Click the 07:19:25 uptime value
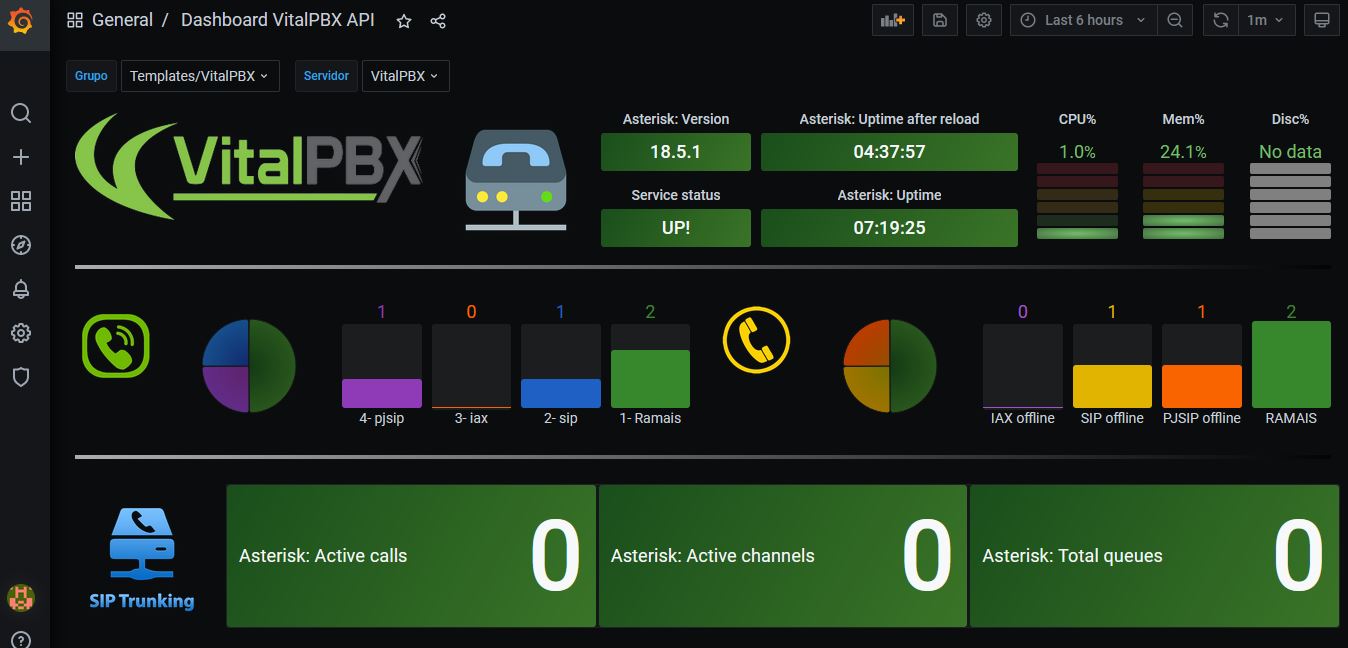 click(889, 228)
